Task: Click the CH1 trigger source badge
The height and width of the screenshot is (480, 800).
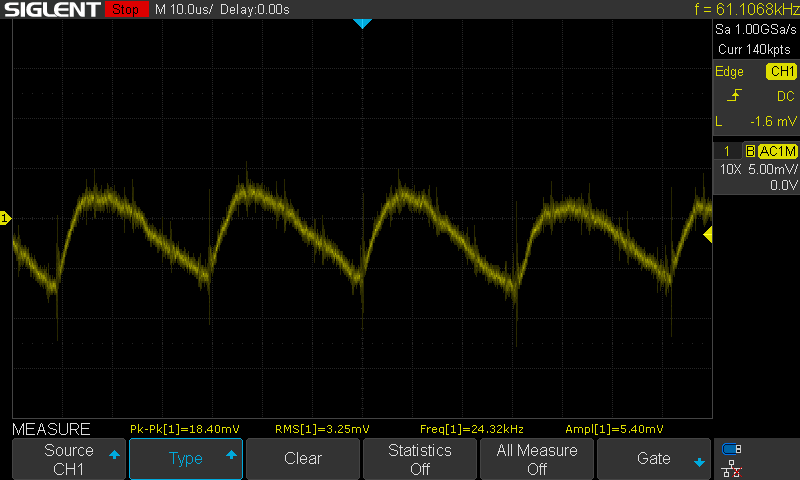Action: (781, 72)
